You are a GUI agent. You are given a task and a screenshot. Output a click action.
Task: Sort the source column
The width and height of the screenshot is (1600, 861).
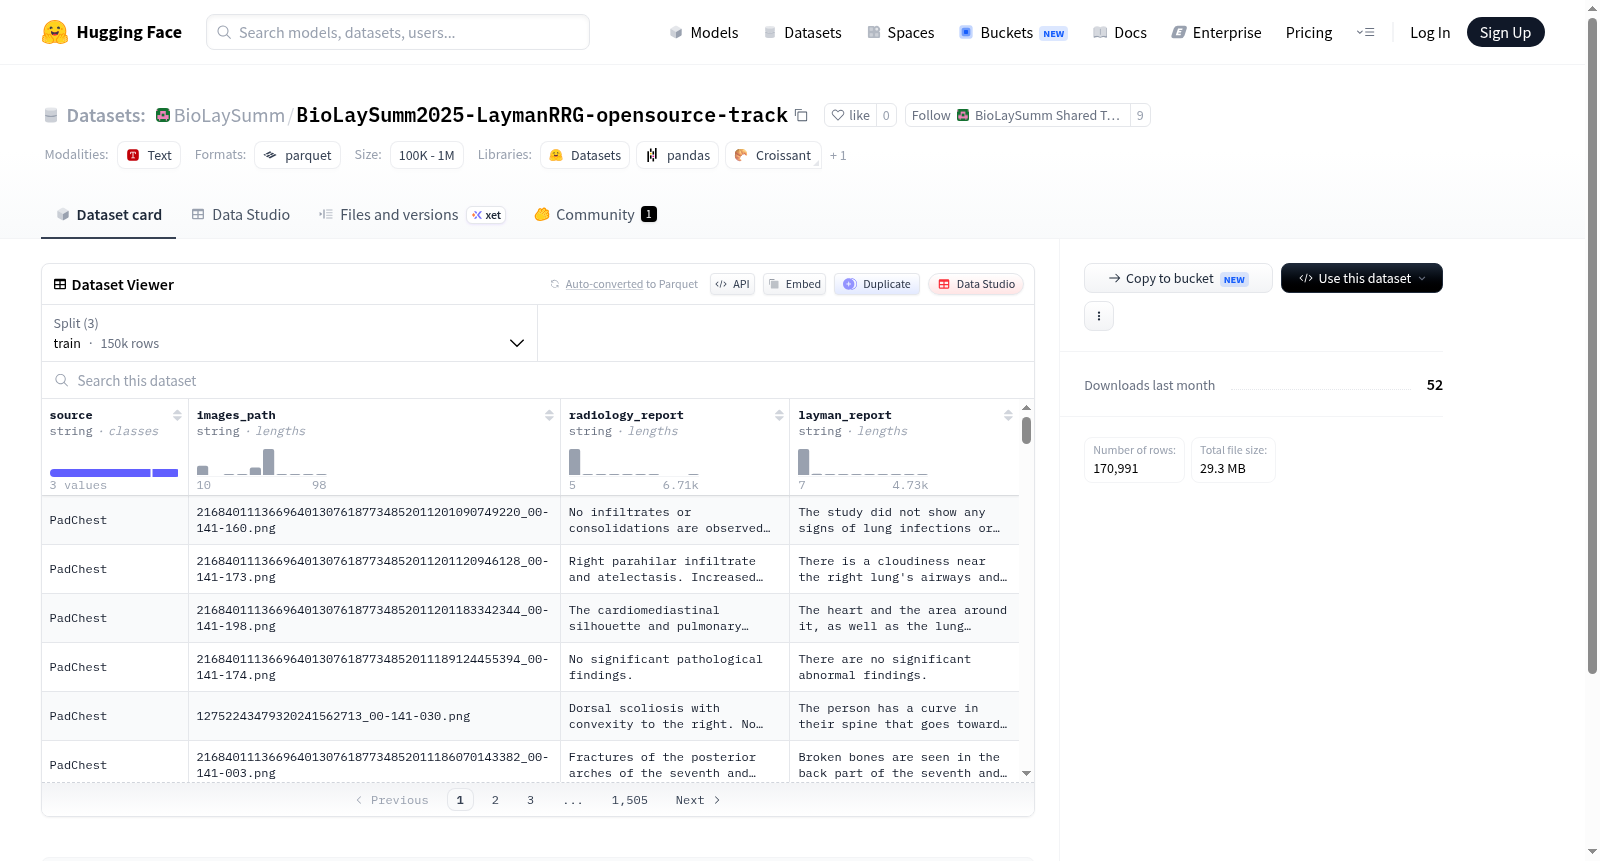coord(177,415)
